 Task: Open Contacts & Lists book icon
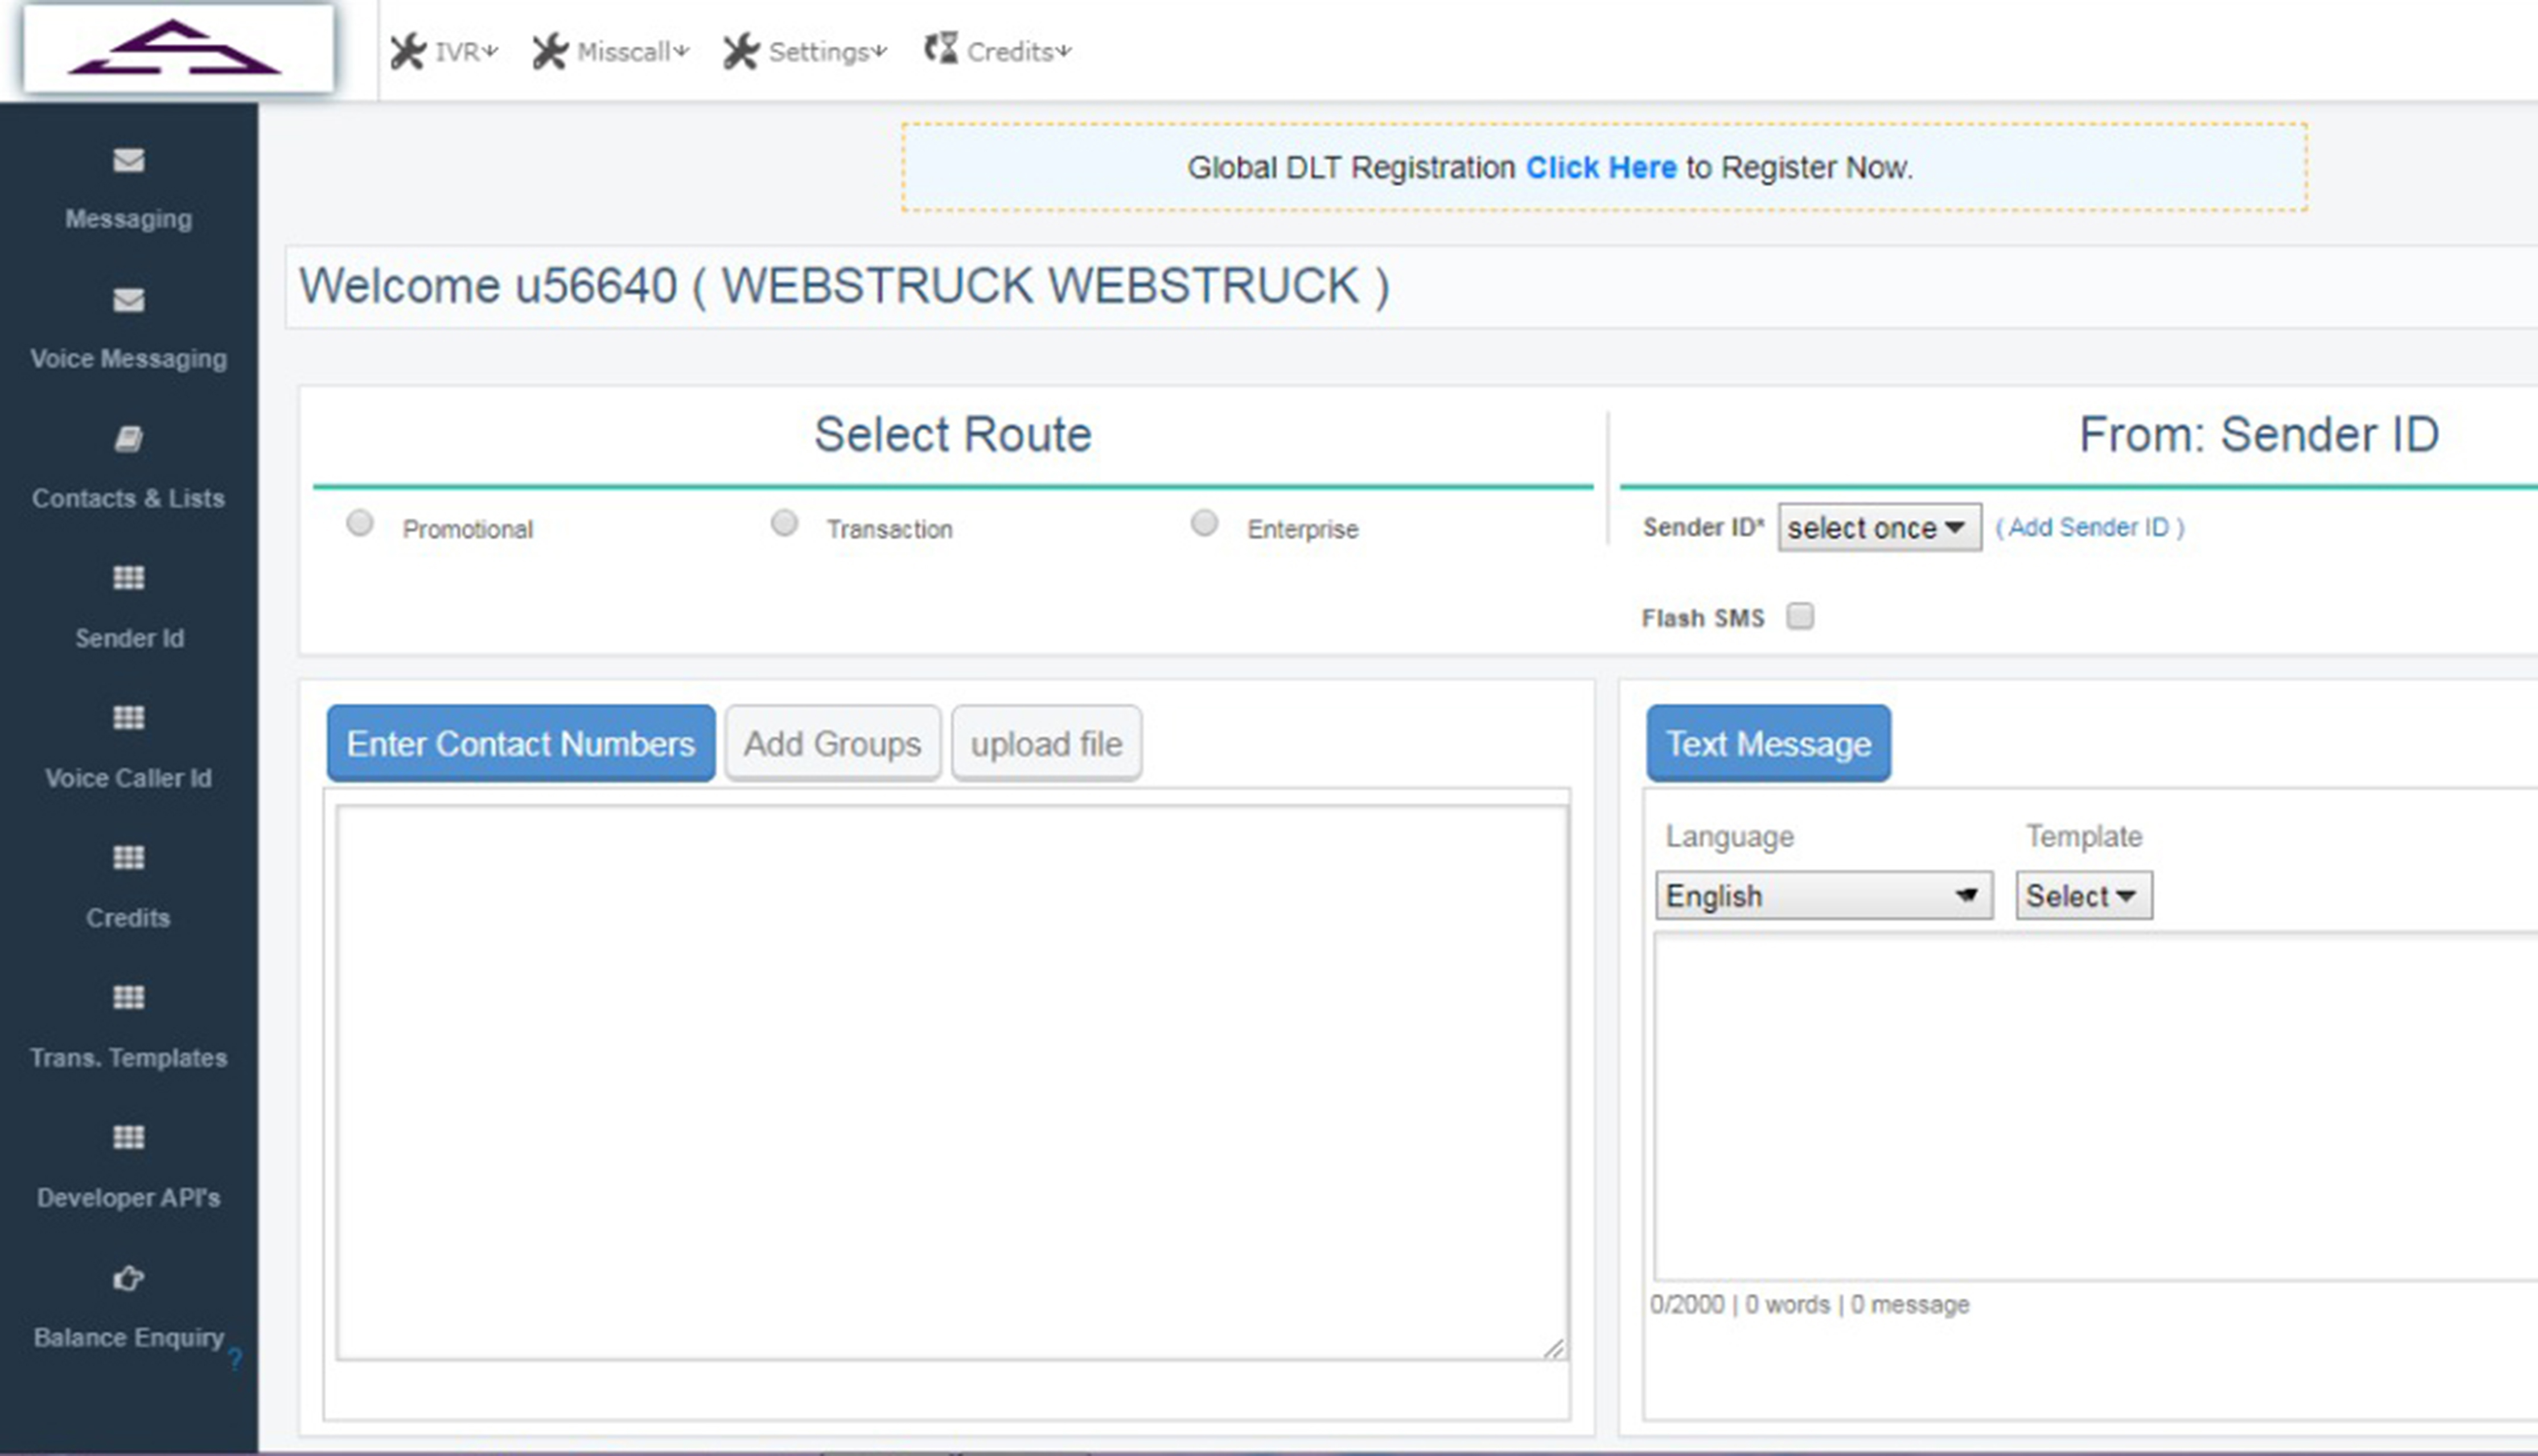[128, 438]
